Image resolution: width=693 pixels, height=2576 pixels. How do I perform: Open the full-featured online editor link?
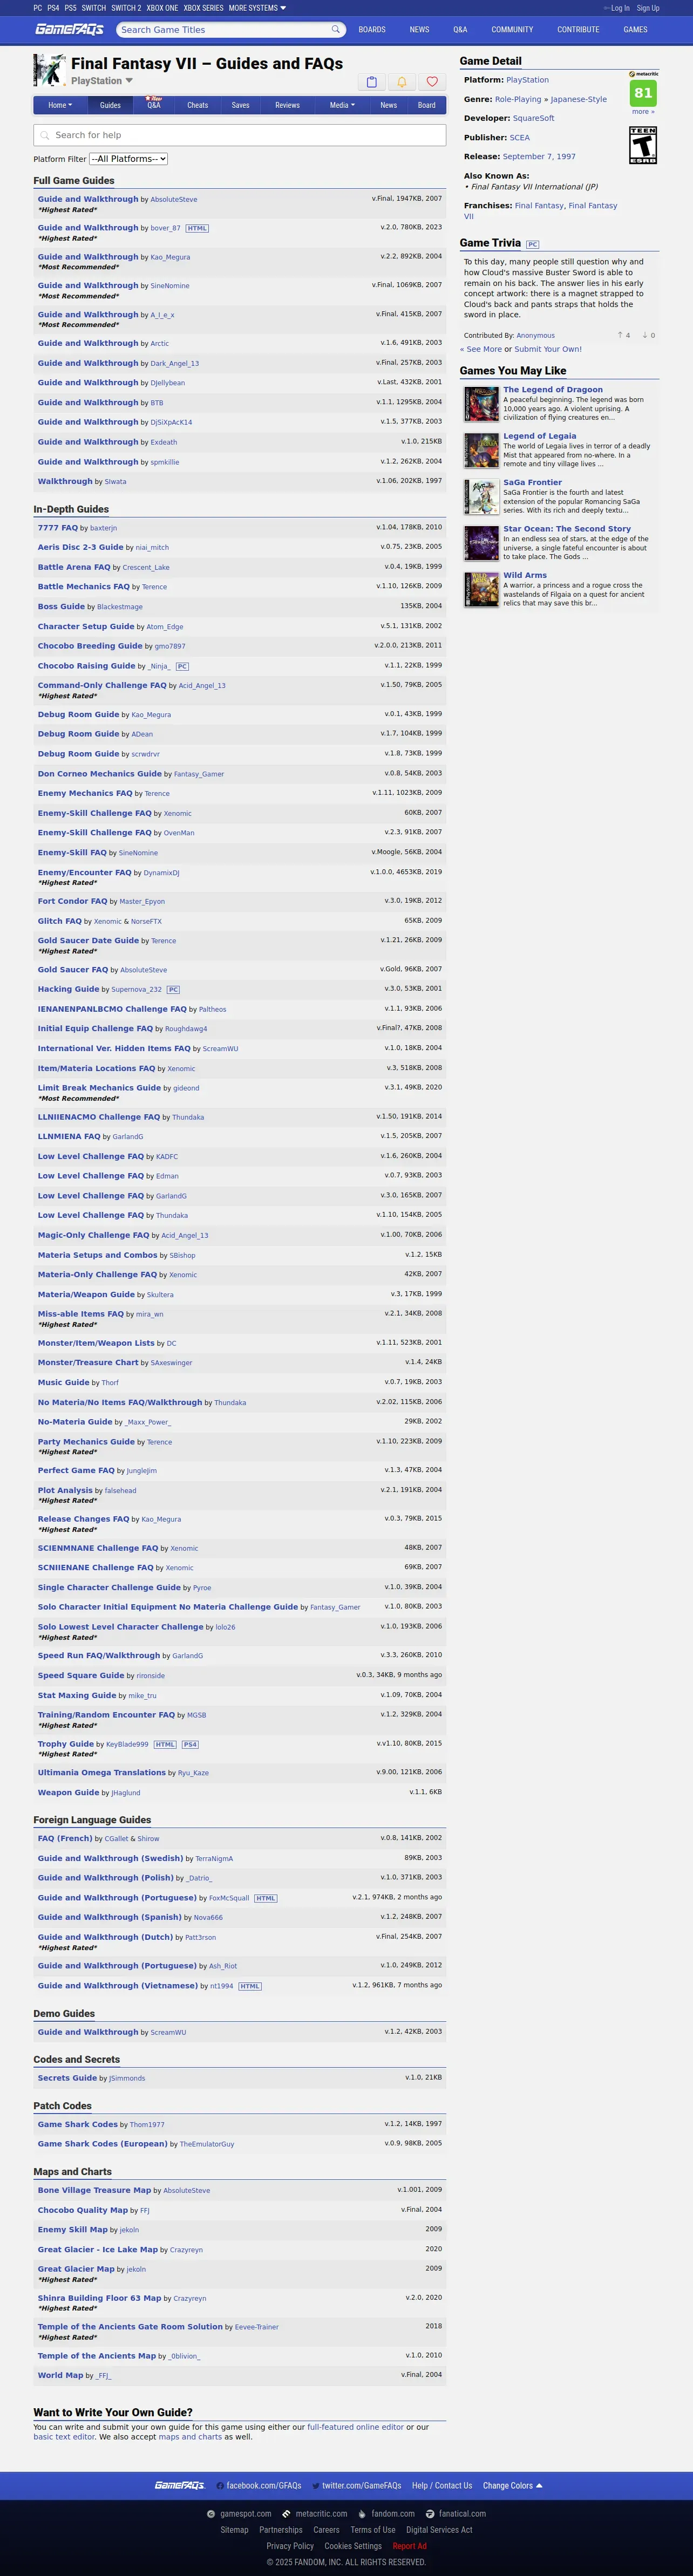point(355,2427)
